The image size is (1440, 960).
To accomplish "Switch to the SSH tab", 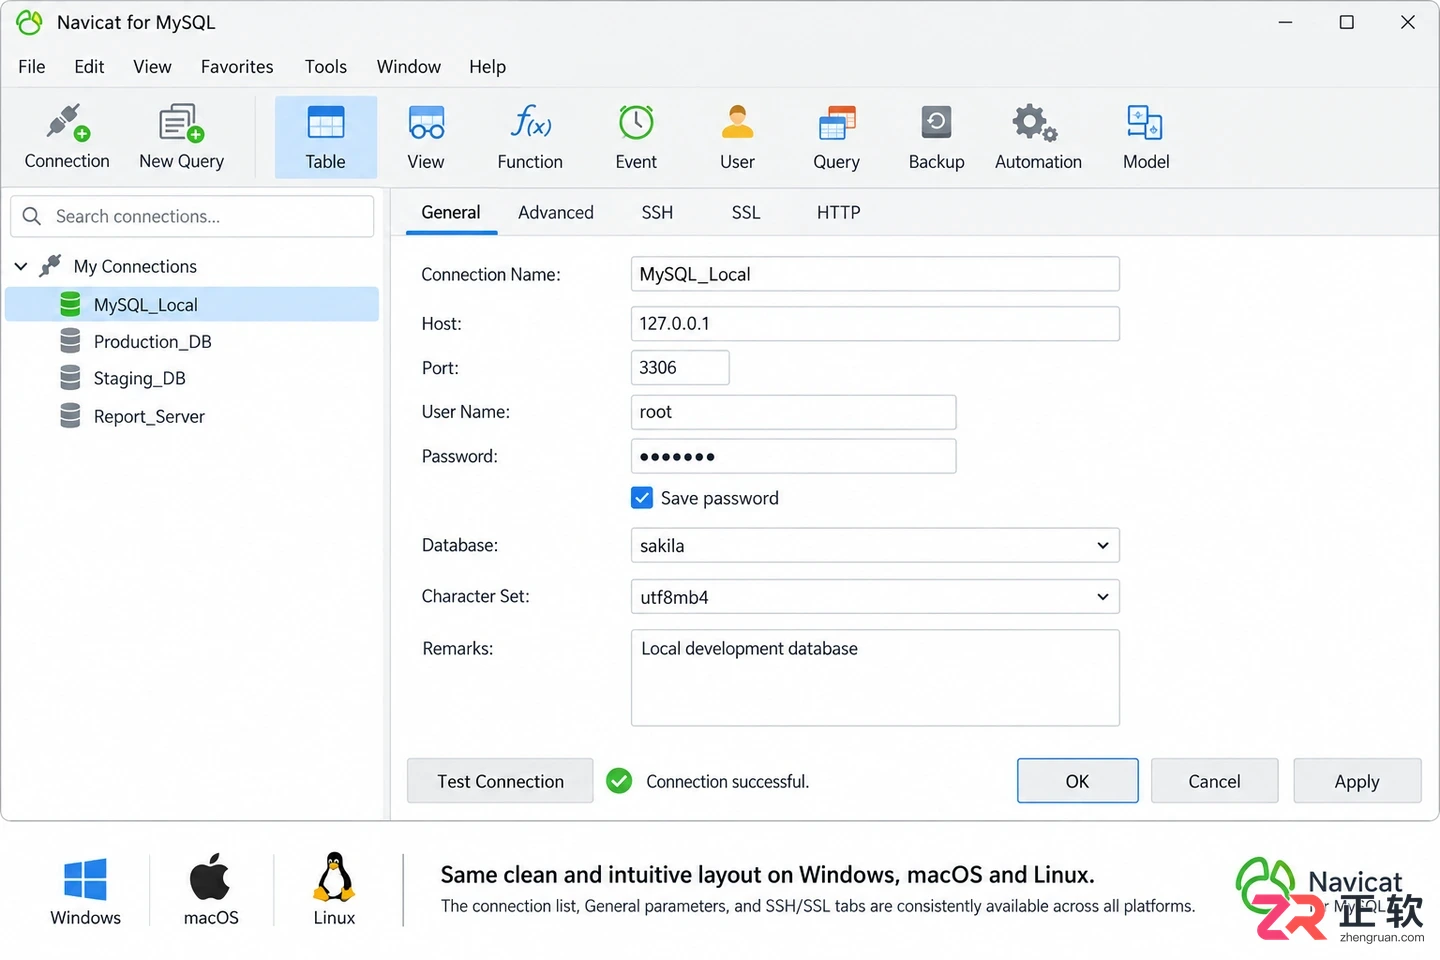I will pyautogui.click(x=657, y=213).
